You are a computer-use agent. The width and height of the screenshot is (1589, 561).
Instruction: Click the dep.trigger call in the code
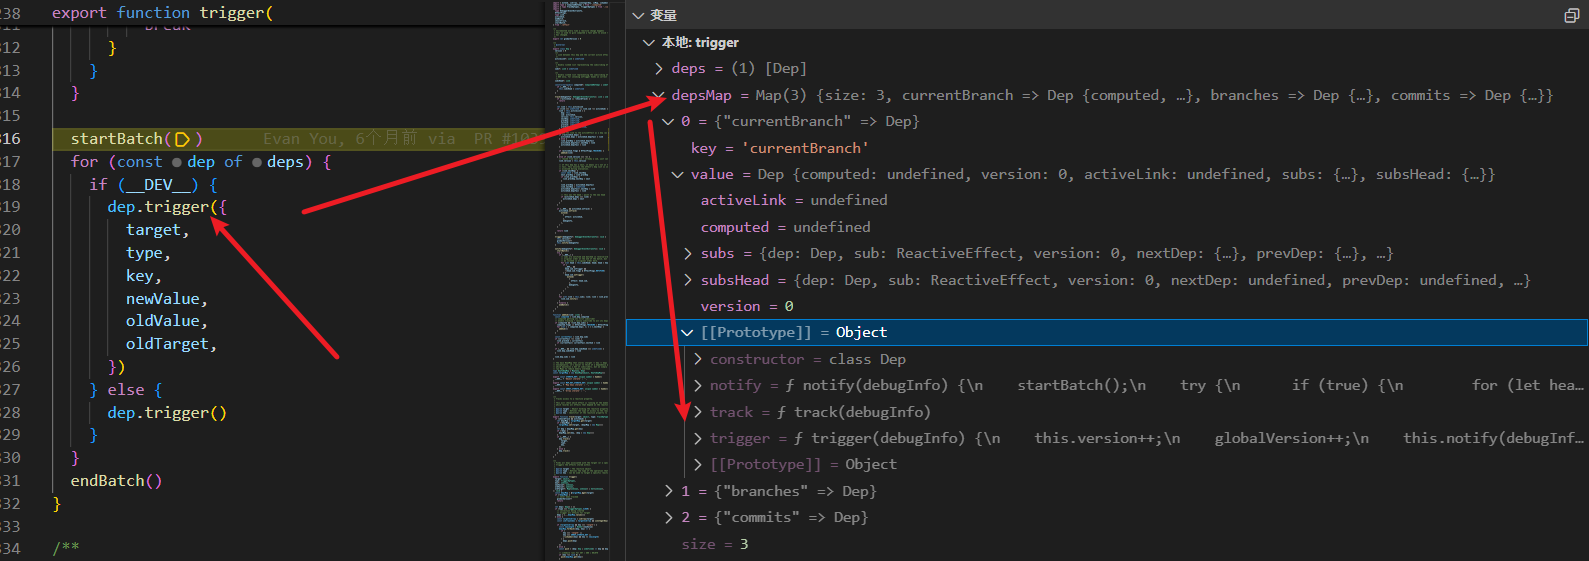[163, 207]
